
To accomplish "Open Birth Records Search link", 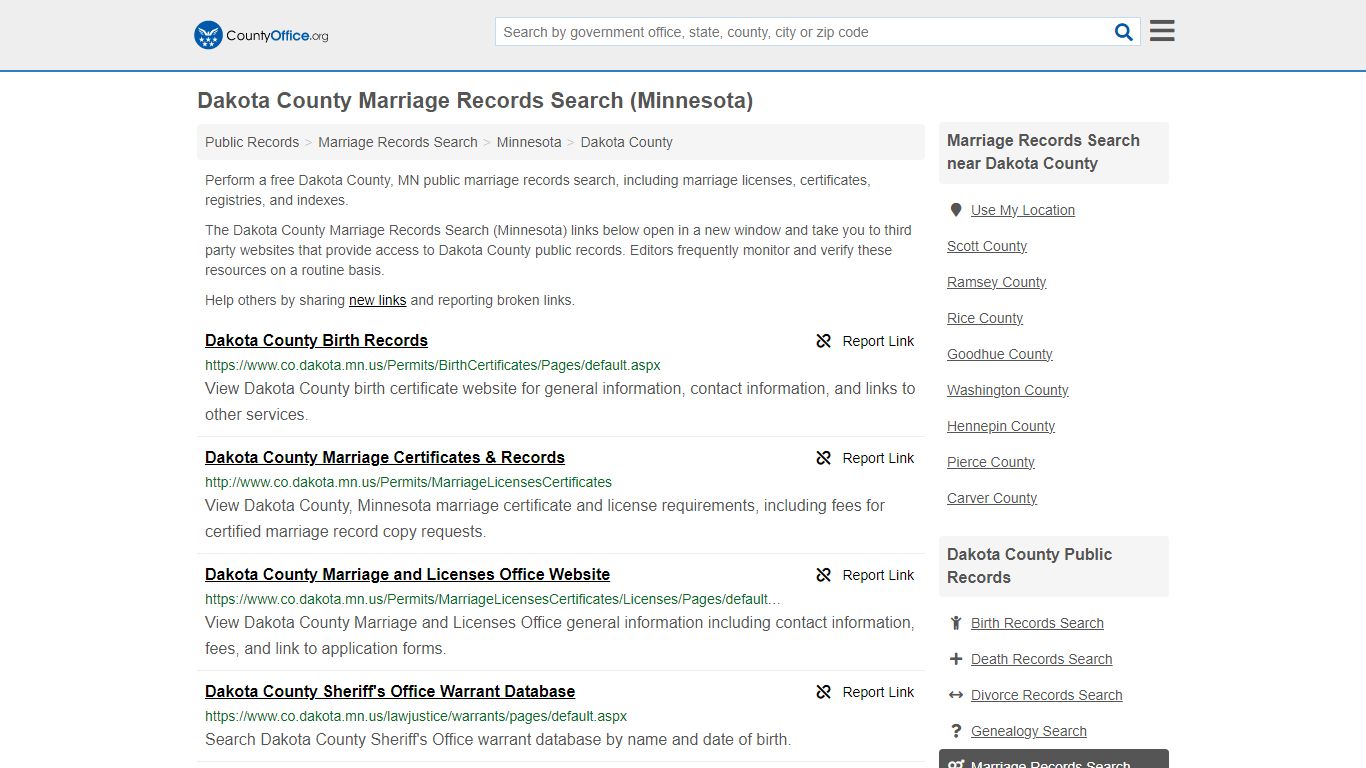I will [x=1037, y=623].
